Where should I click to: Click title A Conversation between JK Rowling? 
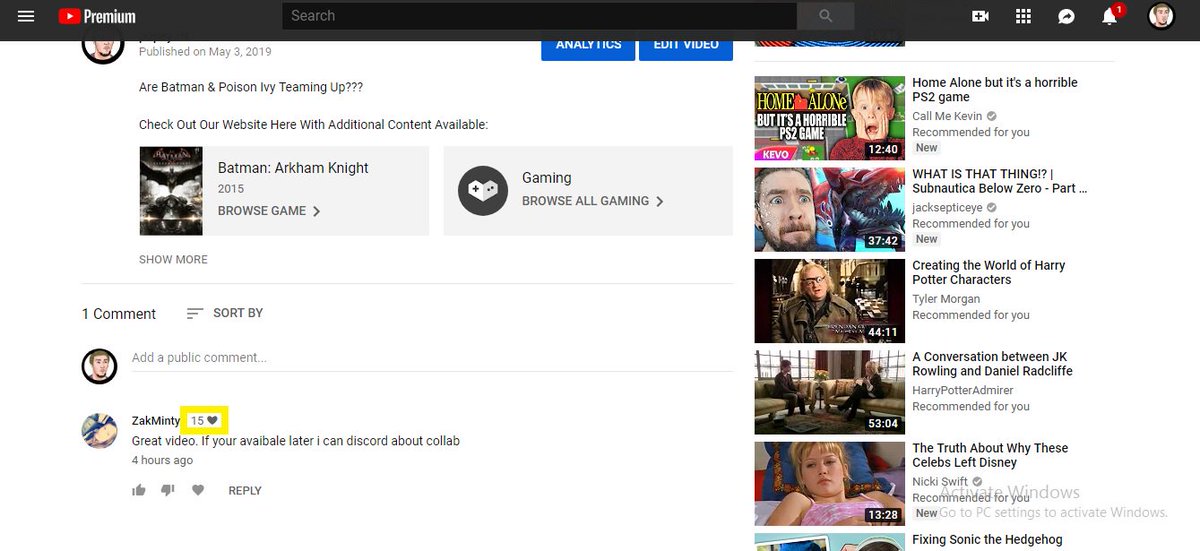(992, 364)
